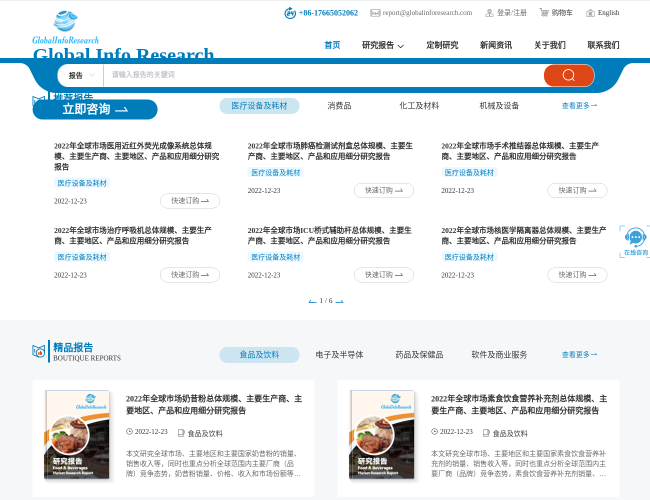Type in the report keyword search field
This screenshot has height=500, width=650.
[x=320, y=75]
